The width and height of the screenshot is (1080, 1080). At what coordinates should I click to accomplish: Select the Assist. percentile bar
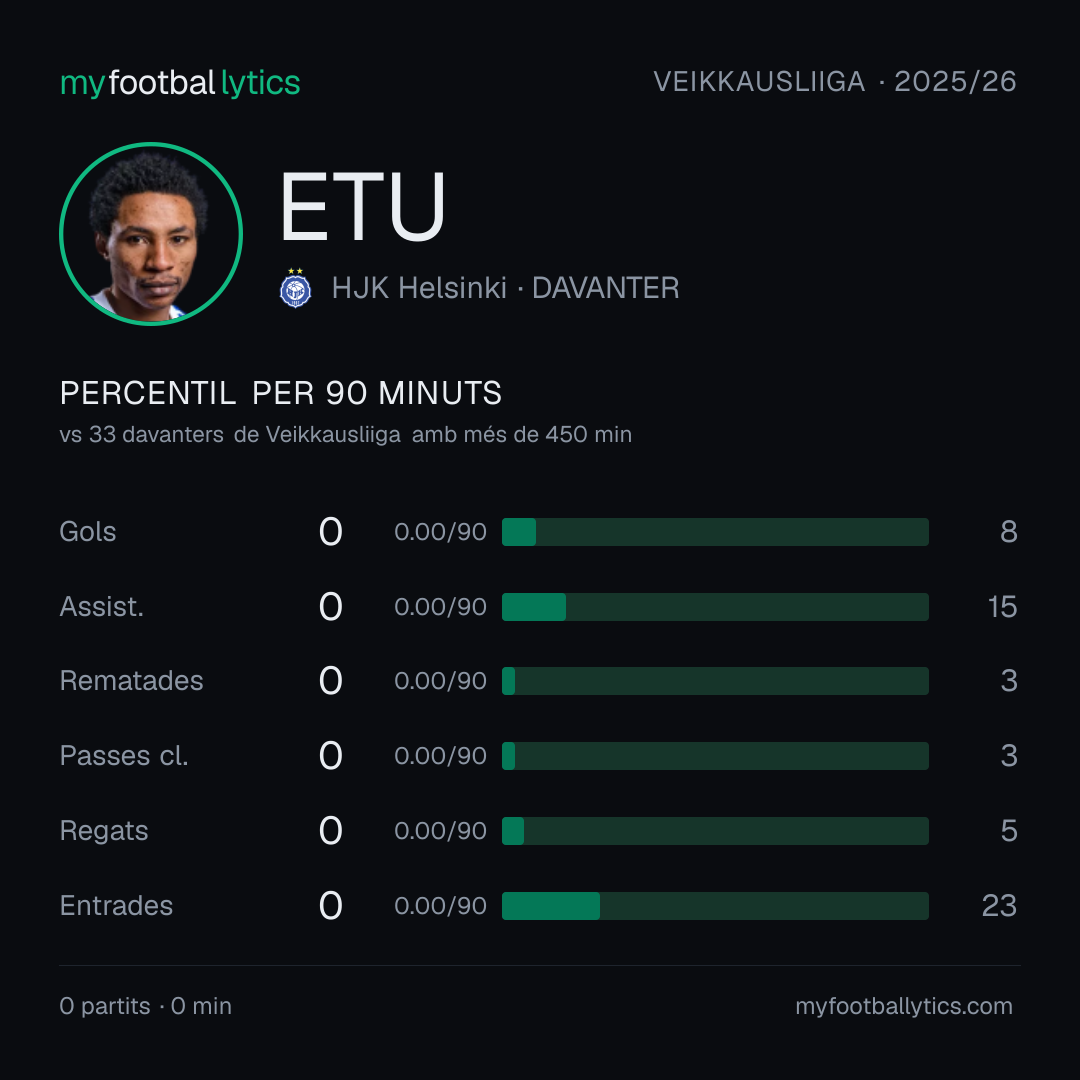[x=715, y=607]
